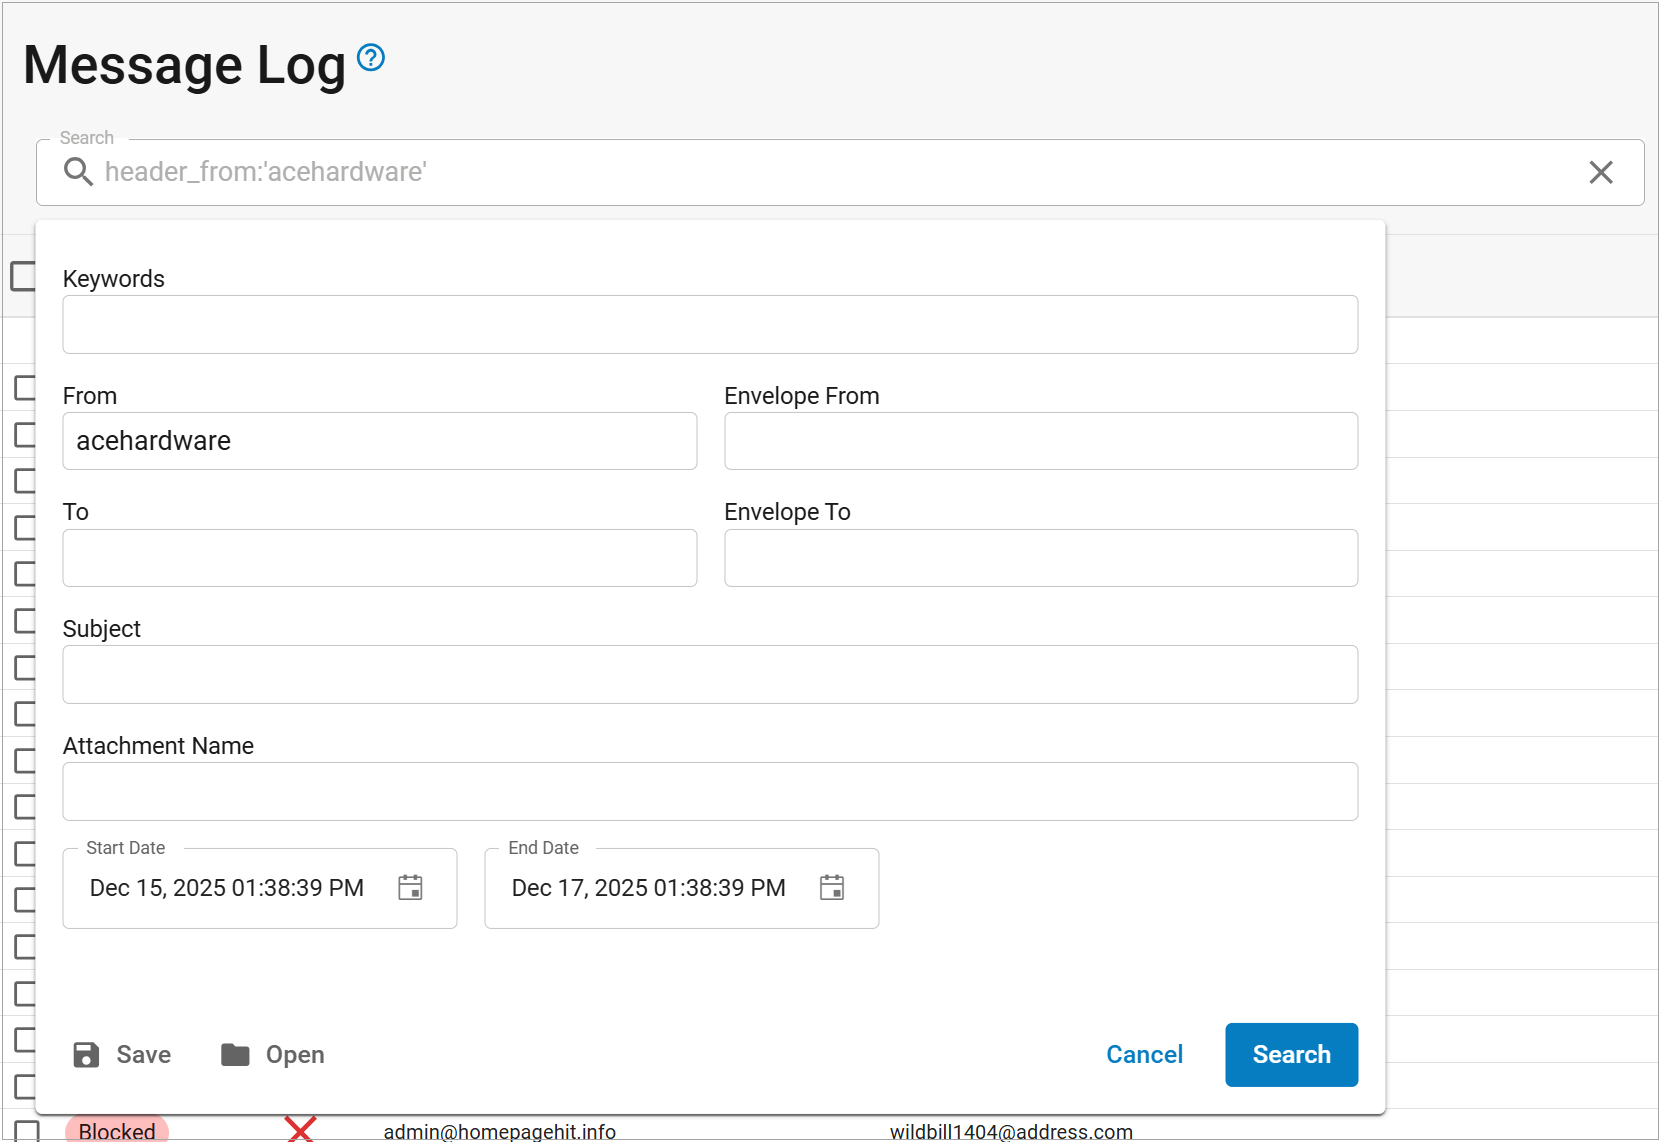Click the search magnifier icon
Screen dimensions: 1659x1142
[x=78, y=172]
